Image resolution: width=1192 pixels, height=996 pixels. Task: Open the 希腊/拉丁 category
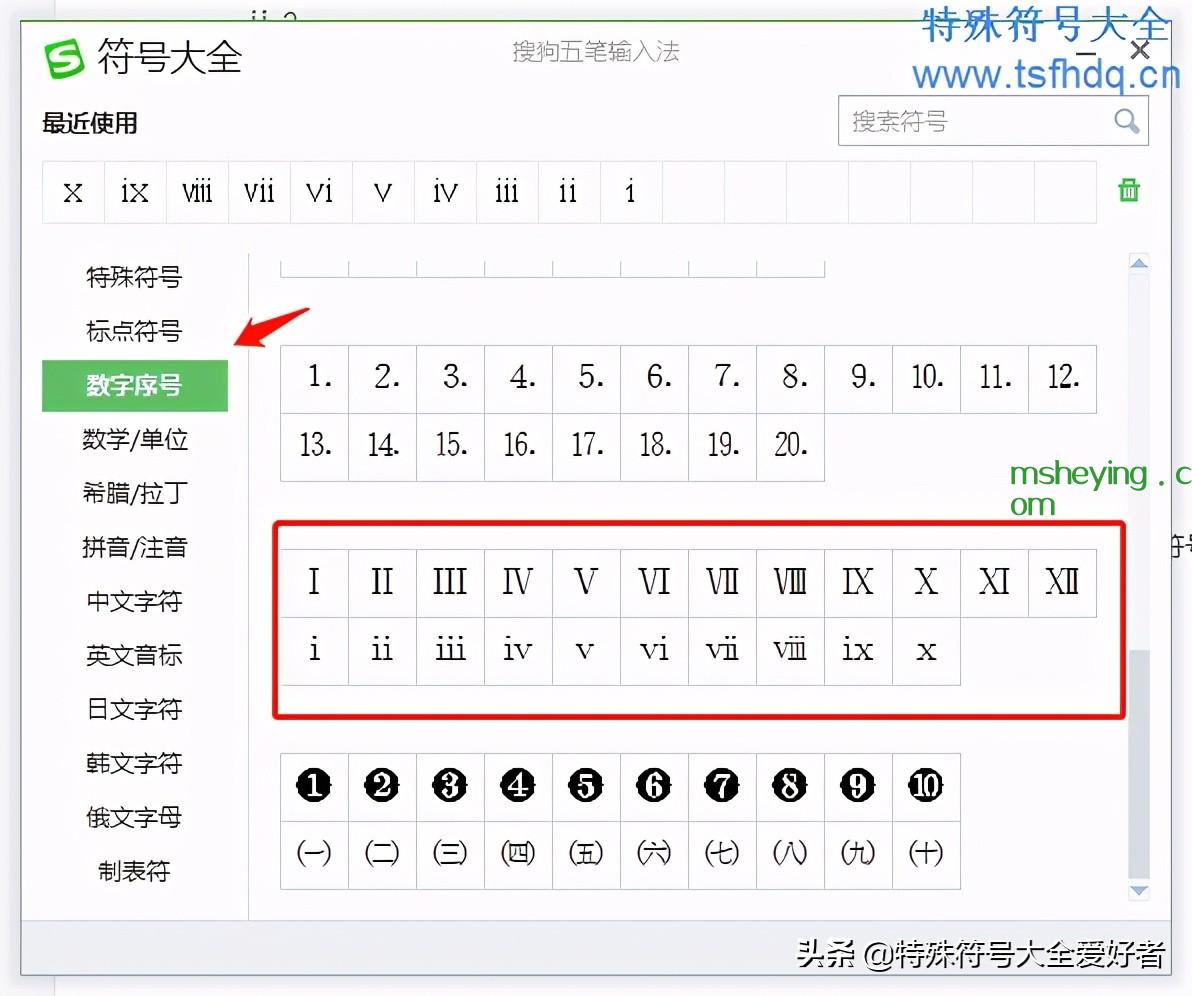point(134,493)
